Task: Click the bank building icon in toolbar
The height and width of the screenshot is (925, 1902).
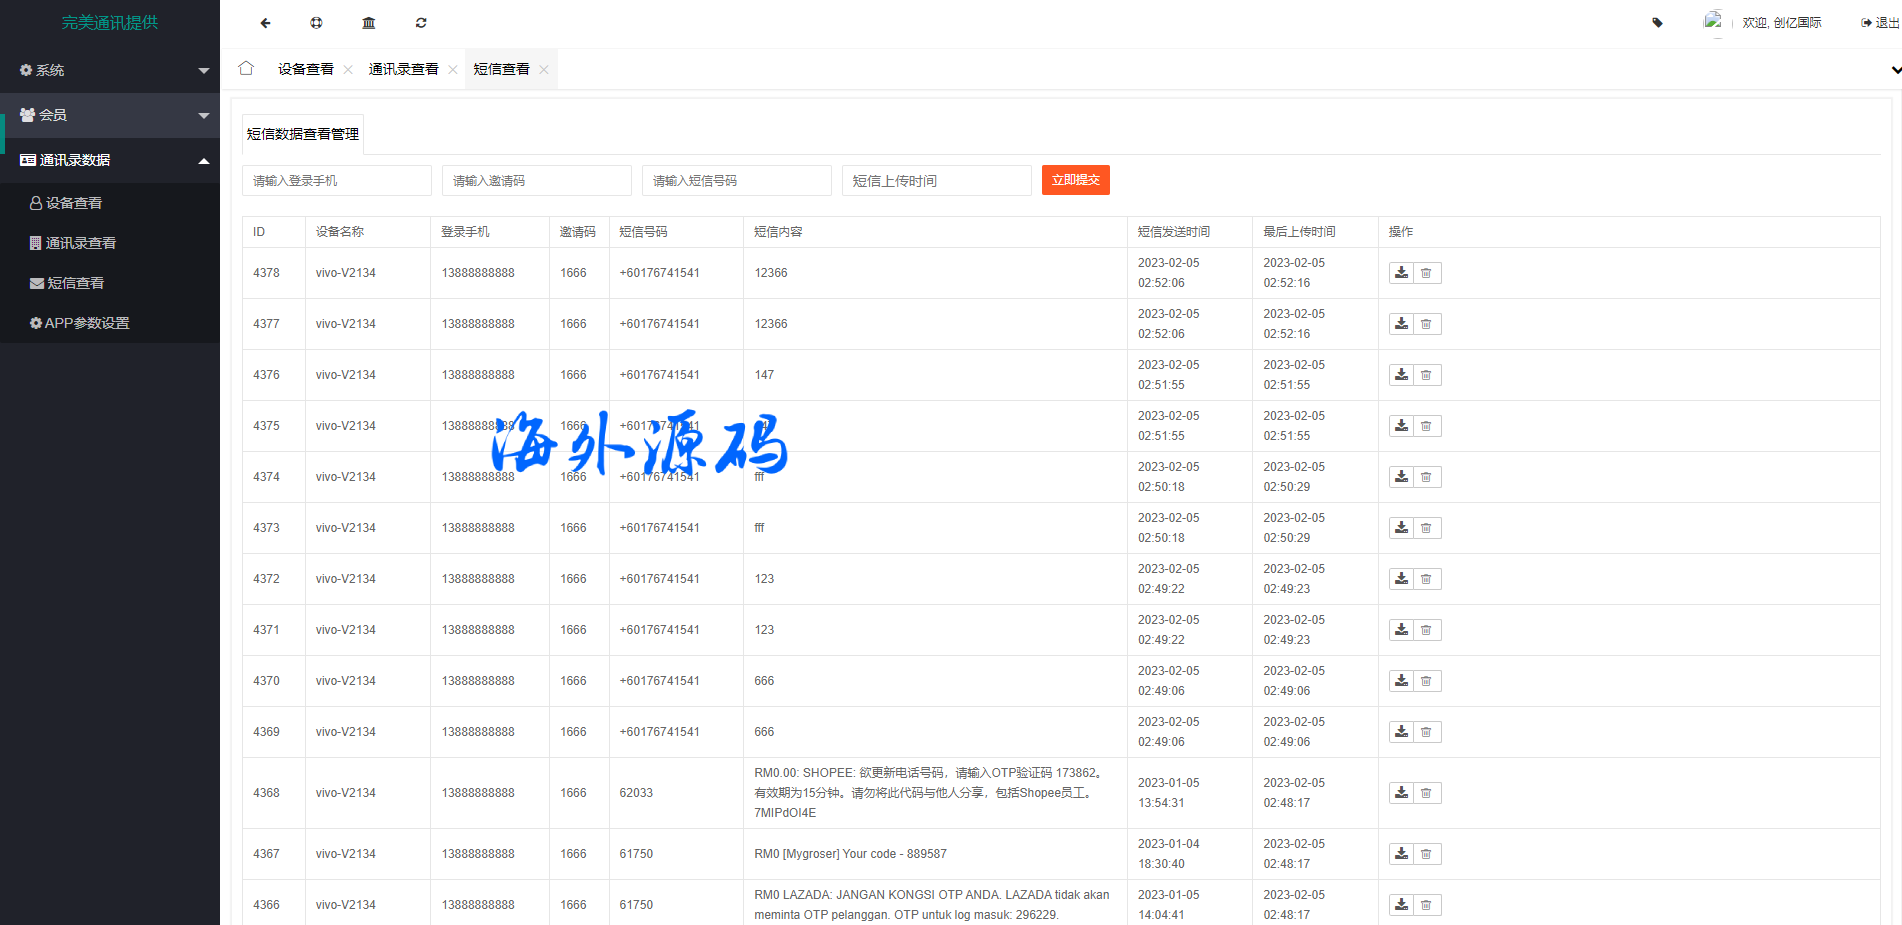Action: tap(369, 23)
